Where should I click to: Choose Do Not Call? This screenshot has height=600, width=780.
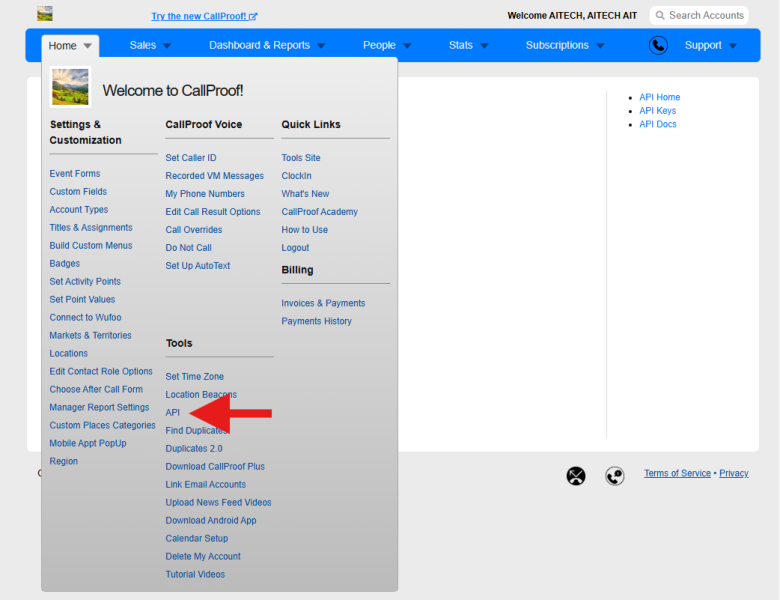coord(188,247)
